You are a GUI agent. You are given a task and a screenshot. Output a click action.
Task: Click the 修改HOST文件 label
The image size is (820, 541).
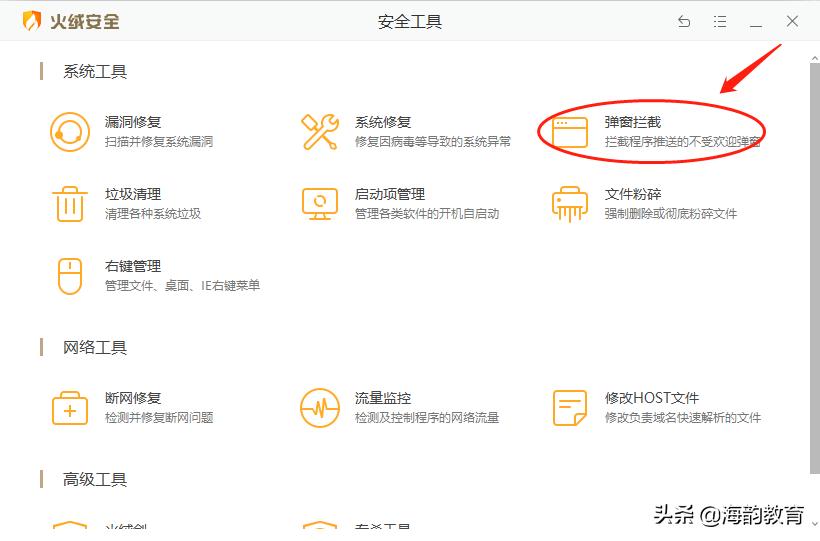[x=652, y=398]
